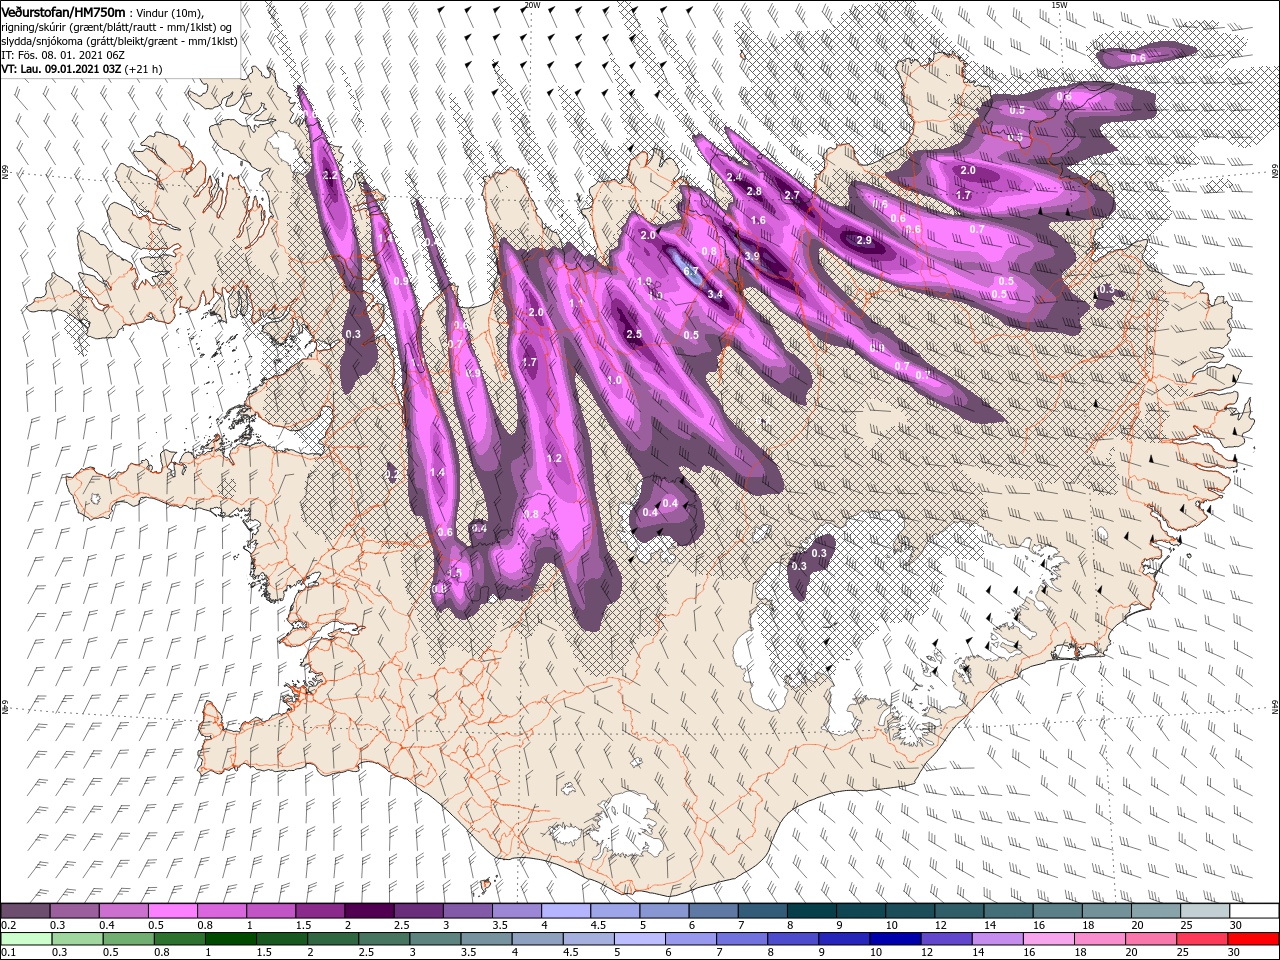Click the '0.2' label in snow legend row
This screenshot has width=1280, height=960.
coord(7,925)
